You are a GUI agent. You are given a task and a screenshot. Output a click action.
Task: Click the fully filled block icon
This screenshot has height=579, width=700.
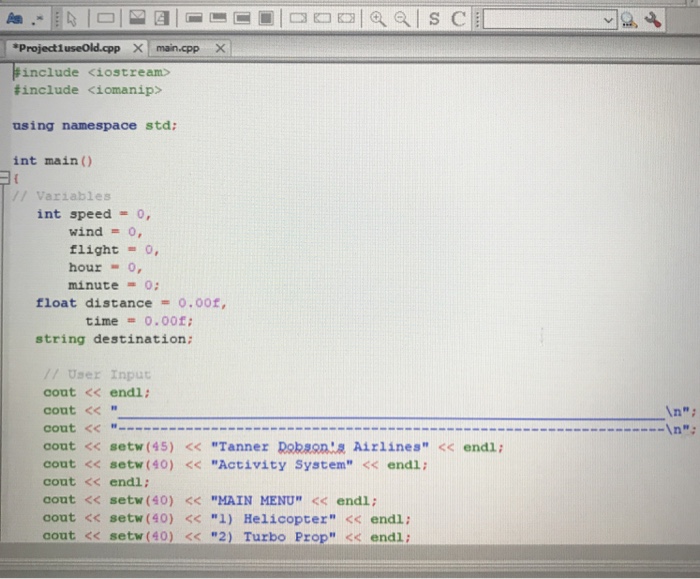(266, 18)
